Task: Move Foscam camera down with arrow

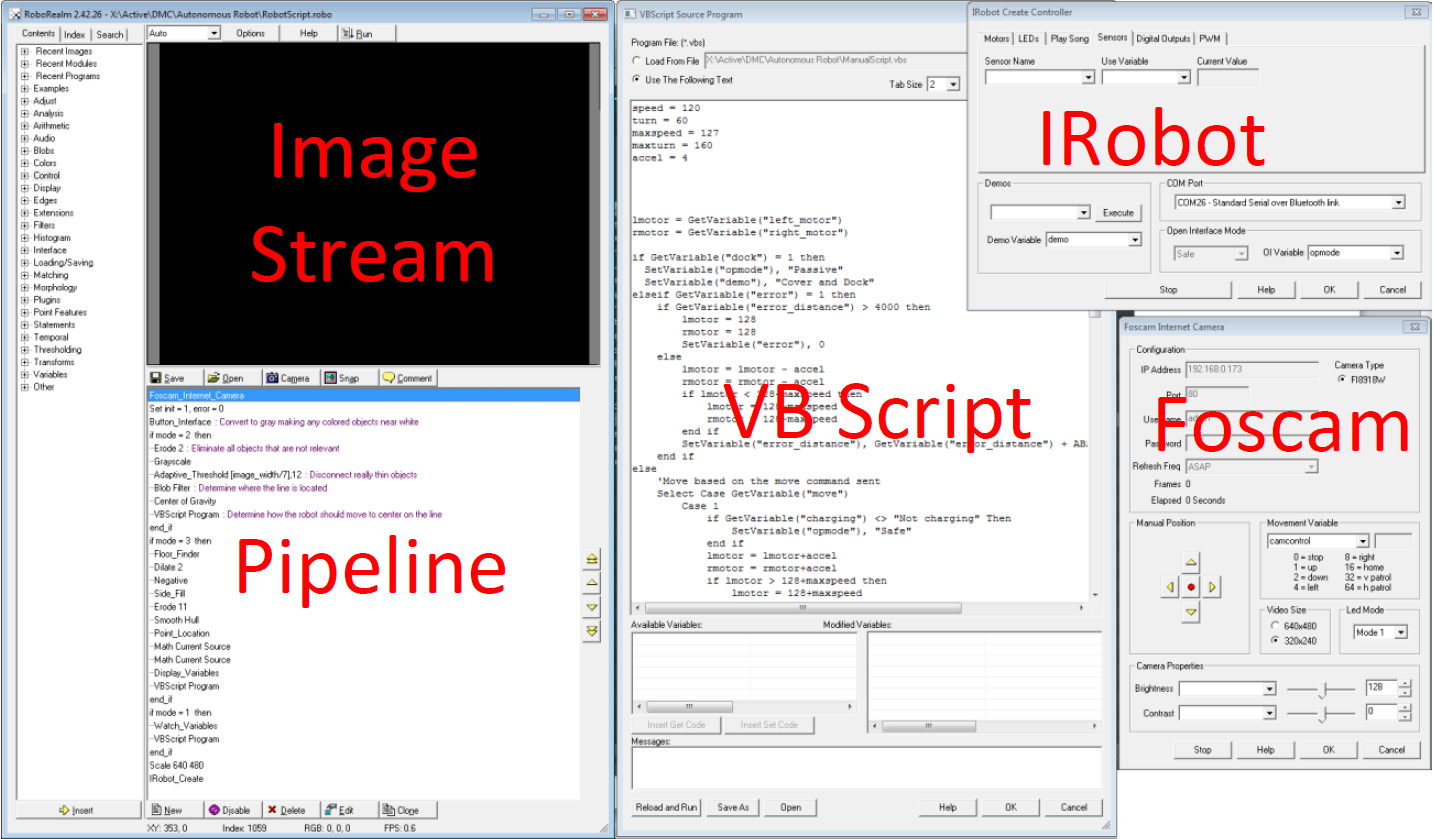Action: tap(1191, 611)
